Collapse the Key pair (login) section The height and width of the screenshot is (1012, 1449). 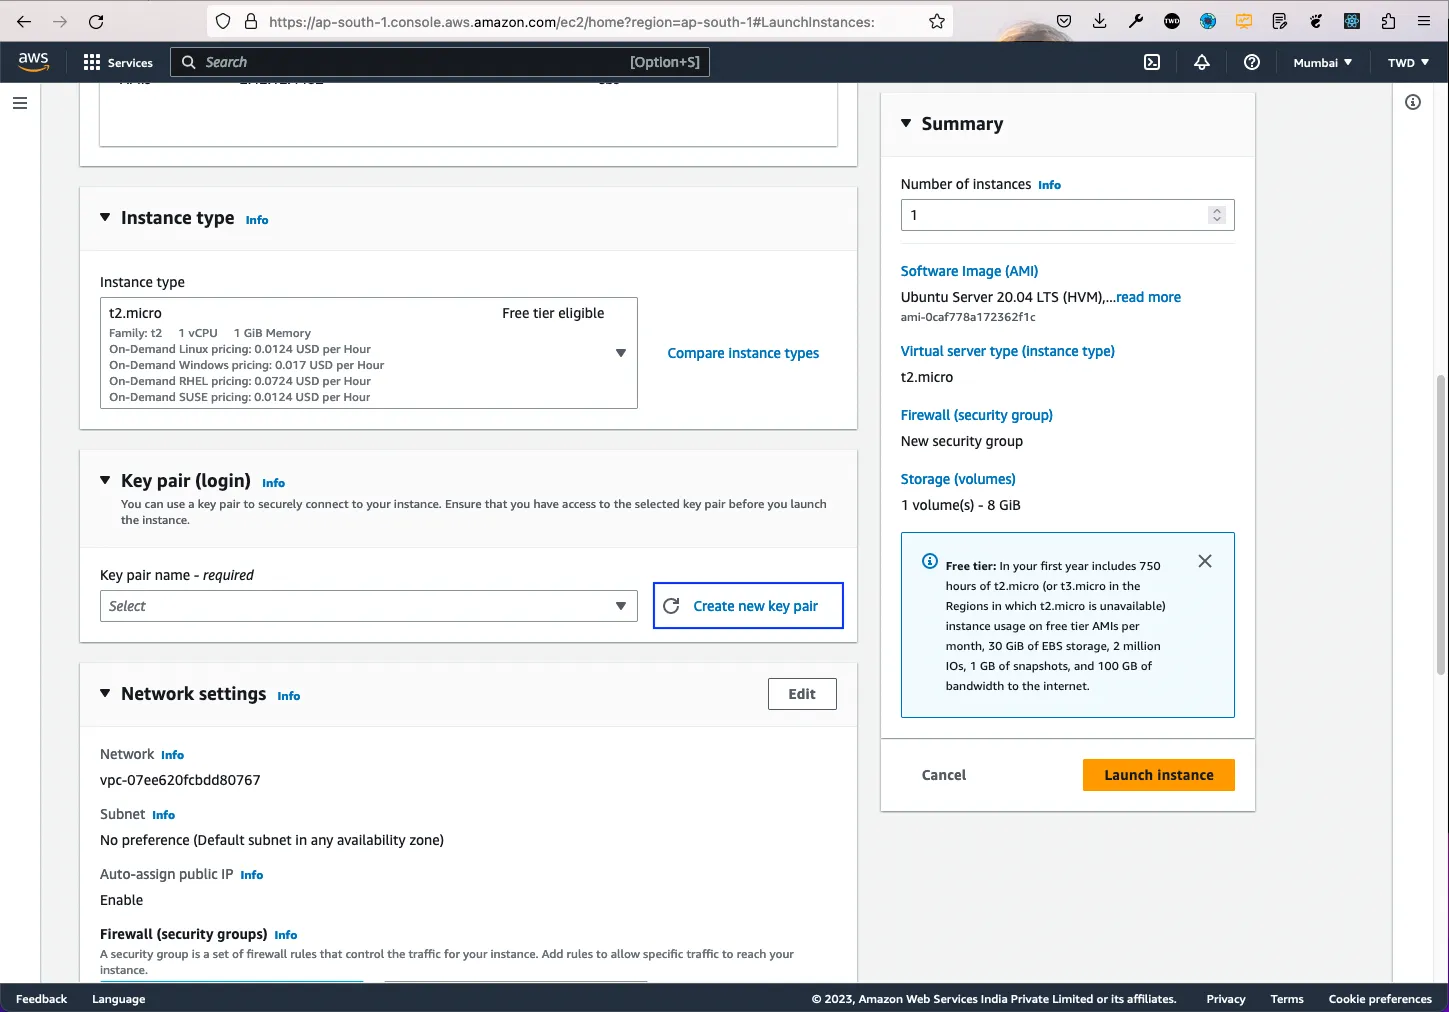tap(105, 480)
